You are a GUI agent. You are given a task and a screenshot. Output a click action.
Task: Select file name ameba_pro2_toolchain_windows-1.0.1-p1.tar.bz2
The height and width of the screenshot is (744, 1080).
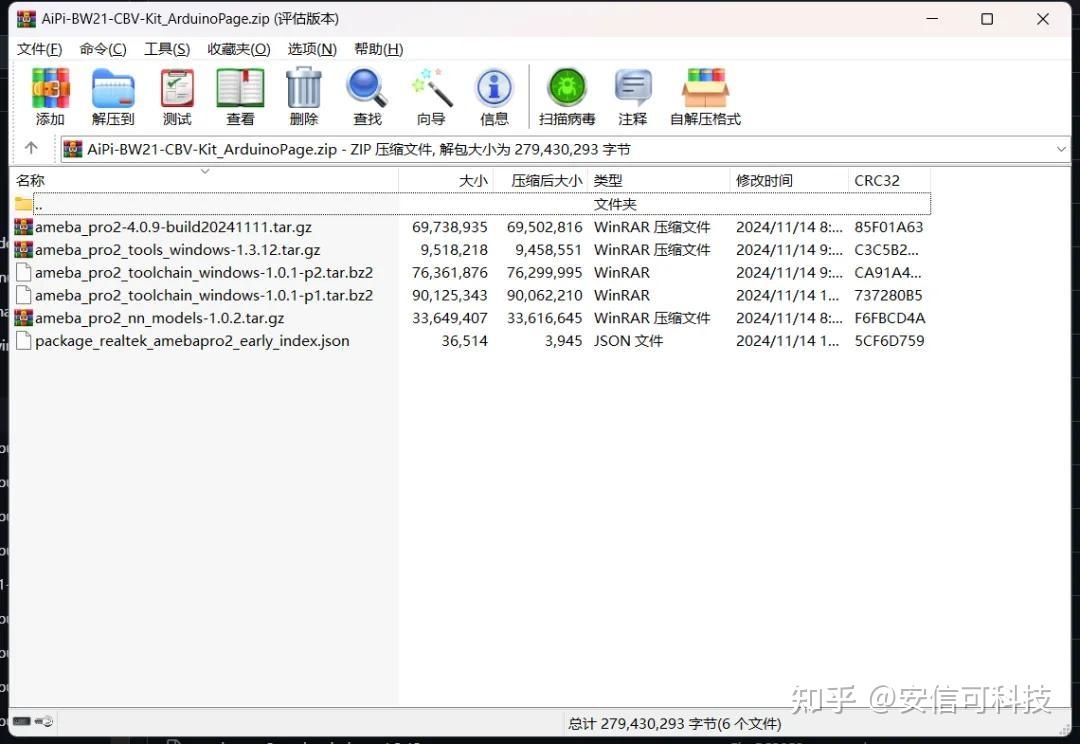tap(204, 295)
